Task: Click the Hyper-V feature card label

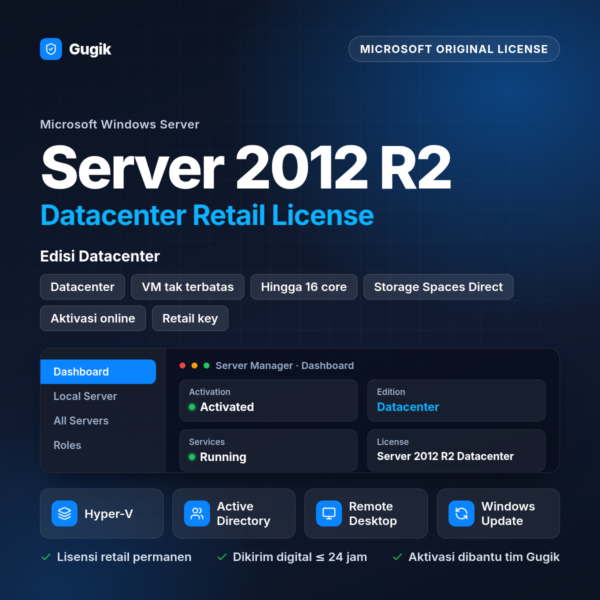Action: tap(109, 514)
